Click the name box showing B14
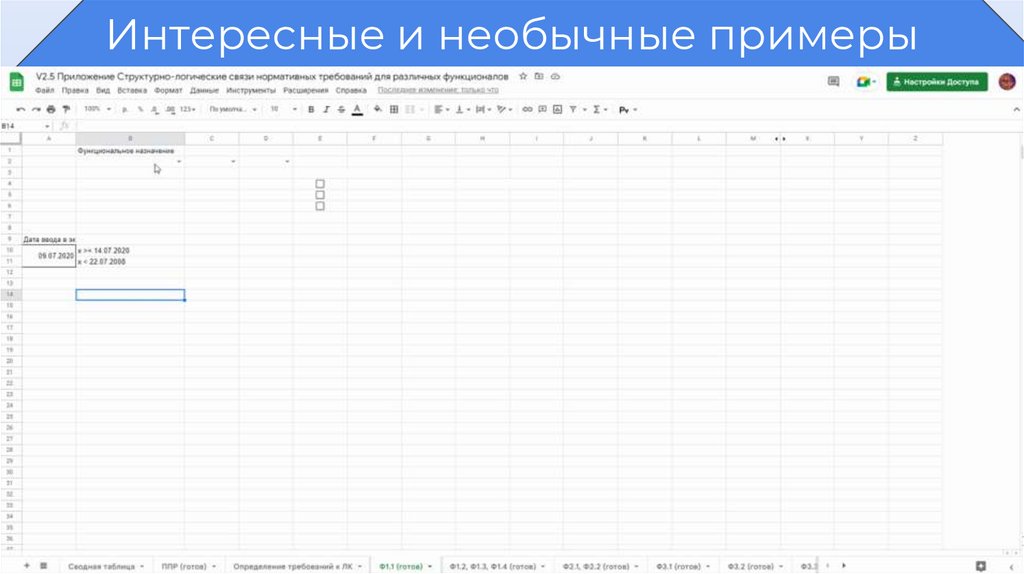The image size is (1024, 574). [x=25, y=126]
